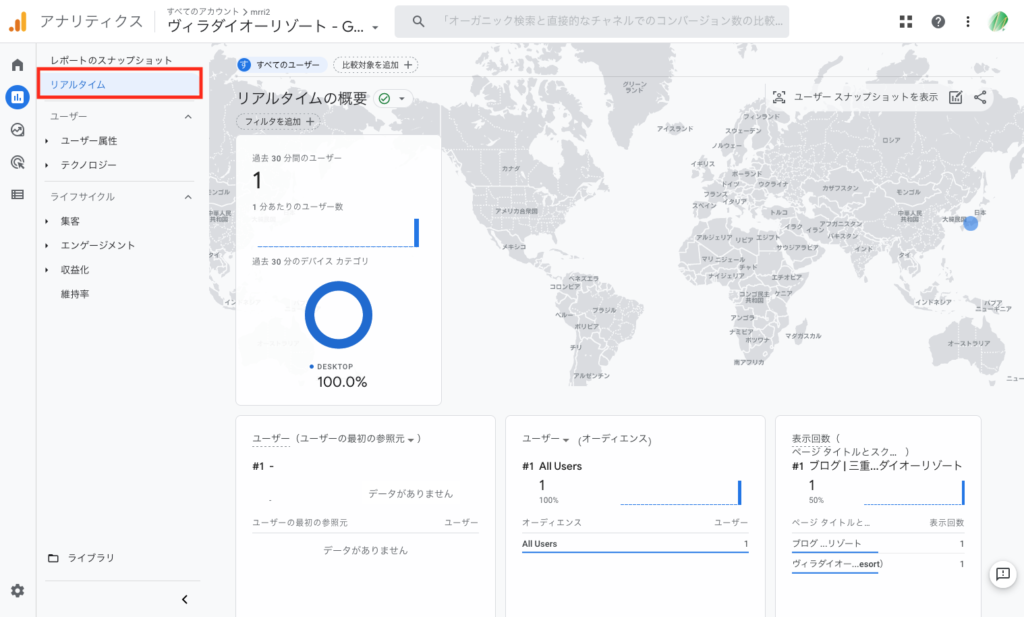
Task: Open Admin settings gear icon
Action: (17, 591)
